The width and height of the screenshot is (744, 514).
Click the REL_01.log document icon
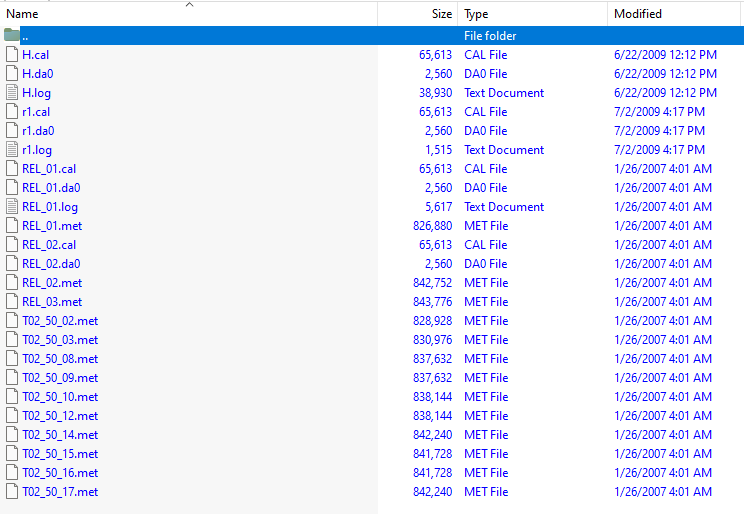coord(12,206)
